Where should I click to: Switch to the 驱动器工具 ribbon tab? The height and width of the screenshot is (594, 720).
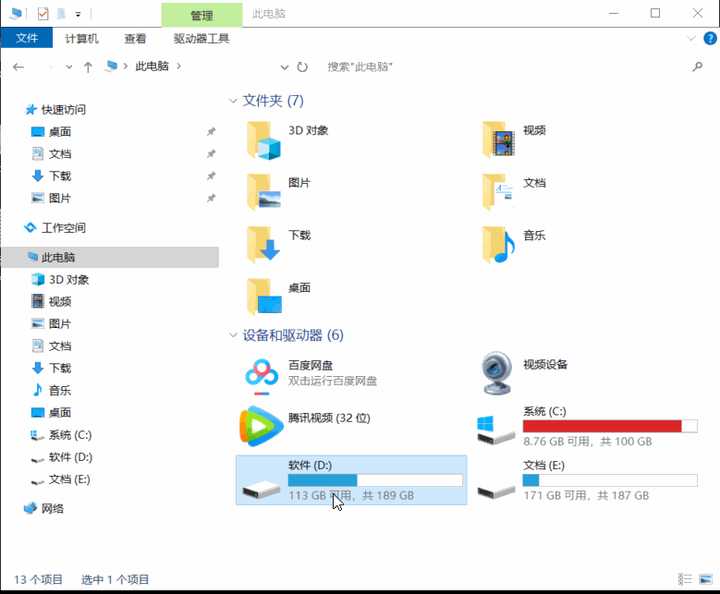(201, 39)
